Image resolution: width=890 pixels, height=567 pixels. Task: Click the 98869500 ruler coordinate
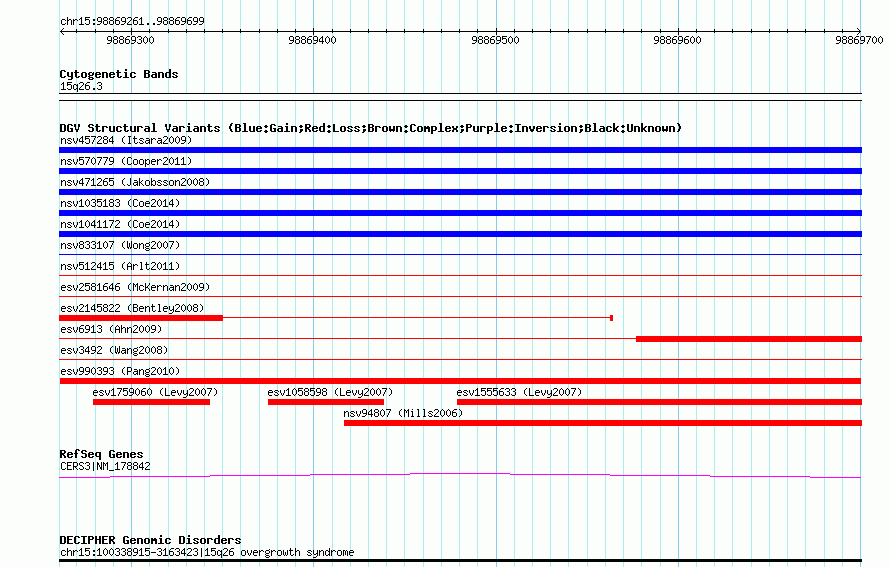(495, 40)
